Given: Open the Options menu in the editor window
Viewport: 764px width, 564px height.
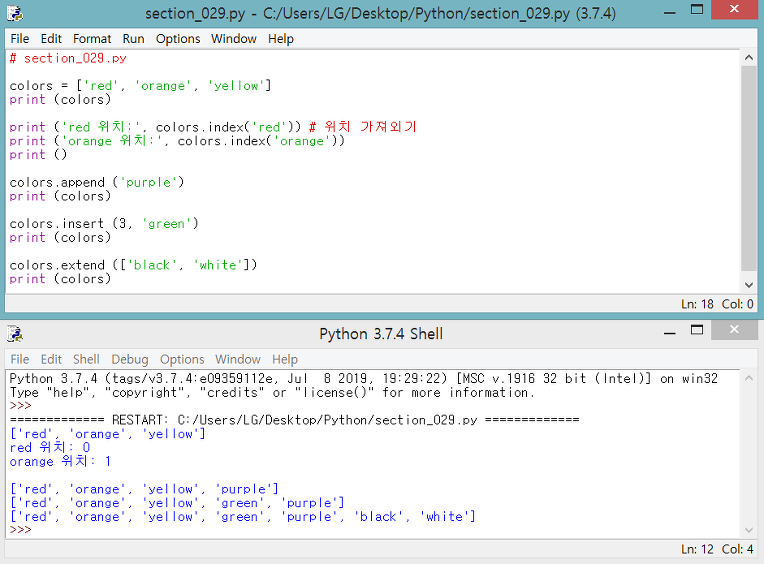Looking at the screenshot, I should pos(178,38).
